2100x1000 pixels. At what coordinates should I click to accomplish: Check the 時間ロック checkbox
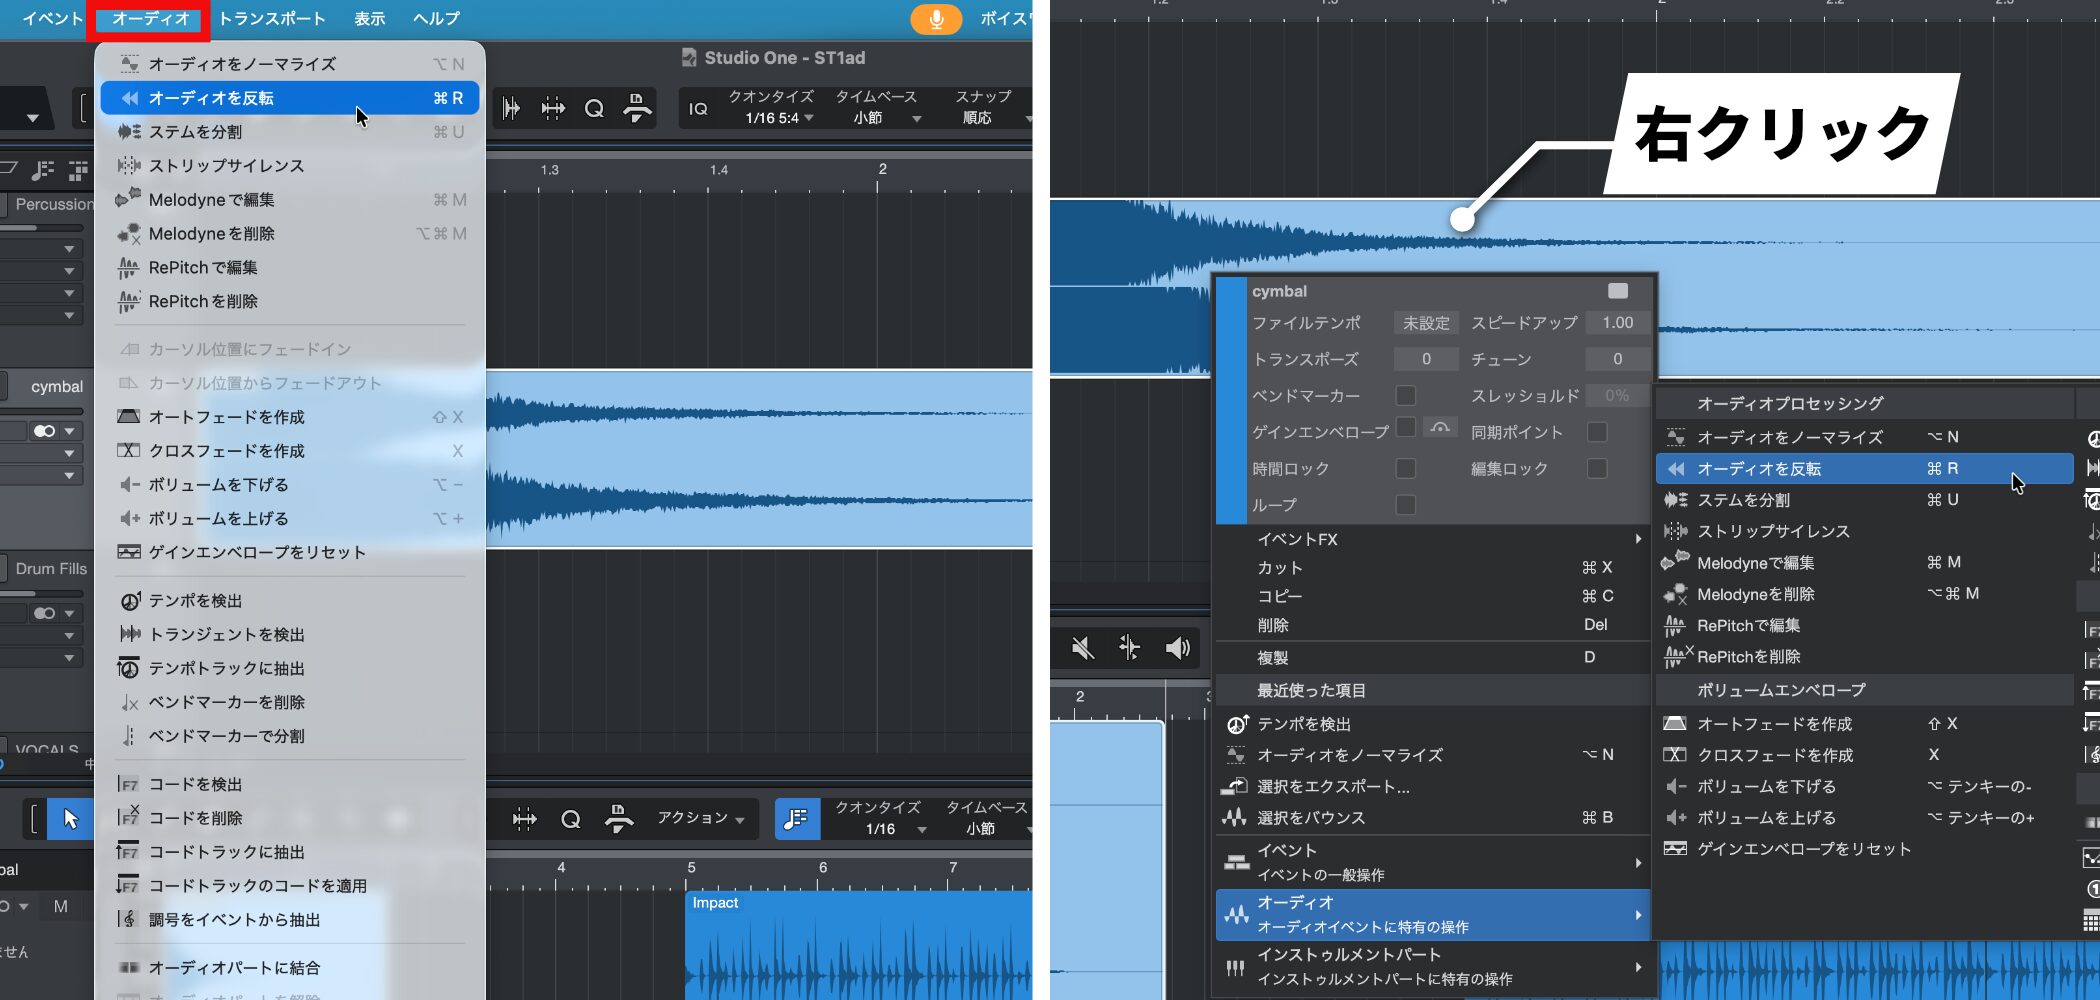[x=1405, y=468]
